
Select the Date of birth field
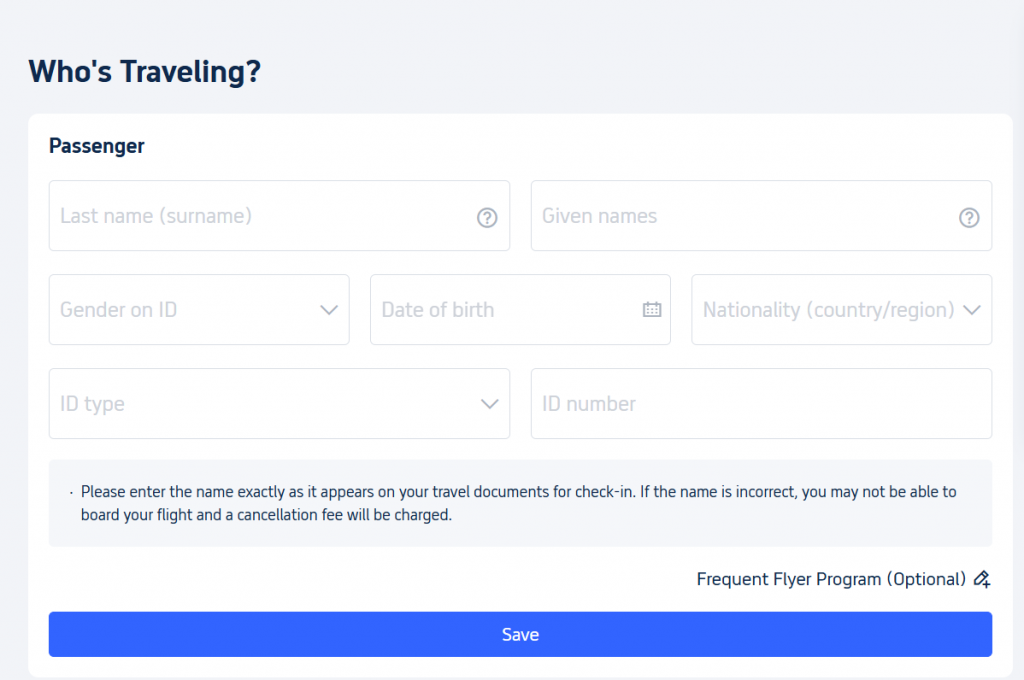point(520,310)
